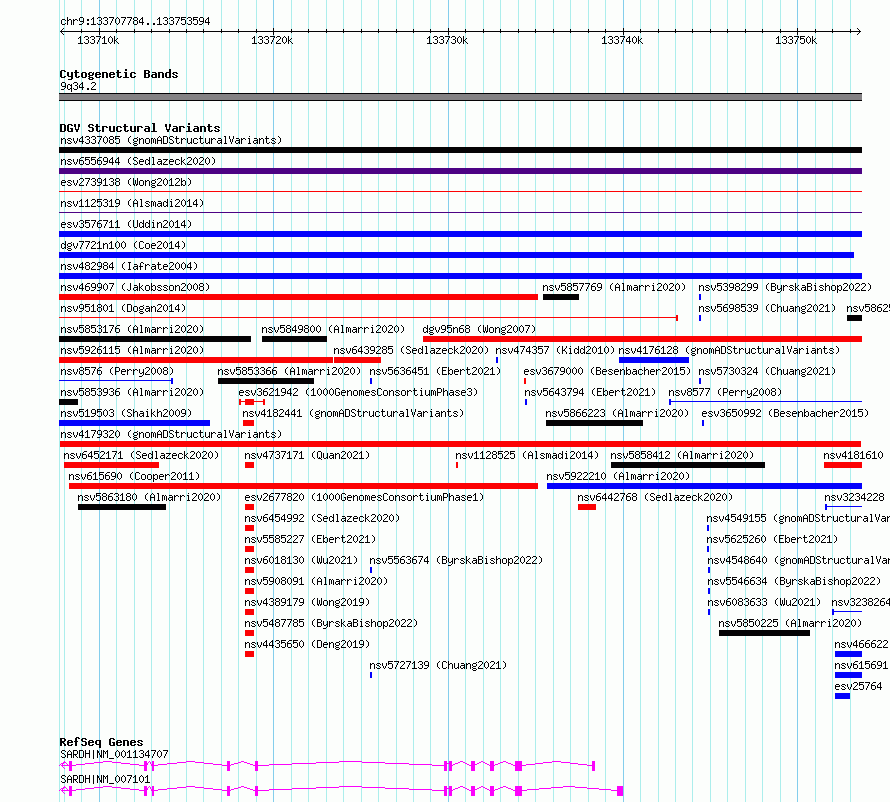
Task: Click the 133730k position on the ruler
Action: coord(447,40)
